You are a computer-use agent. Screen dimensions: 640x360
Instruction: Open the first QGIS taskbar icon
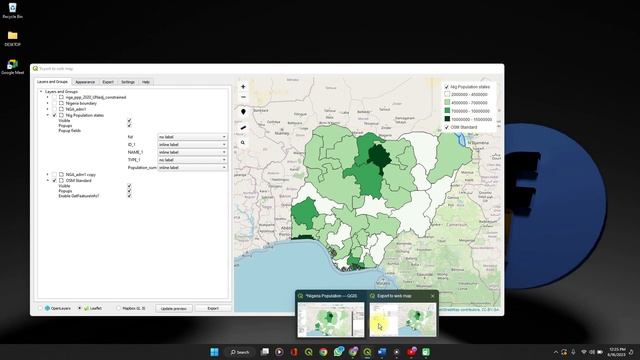point(309,352)
